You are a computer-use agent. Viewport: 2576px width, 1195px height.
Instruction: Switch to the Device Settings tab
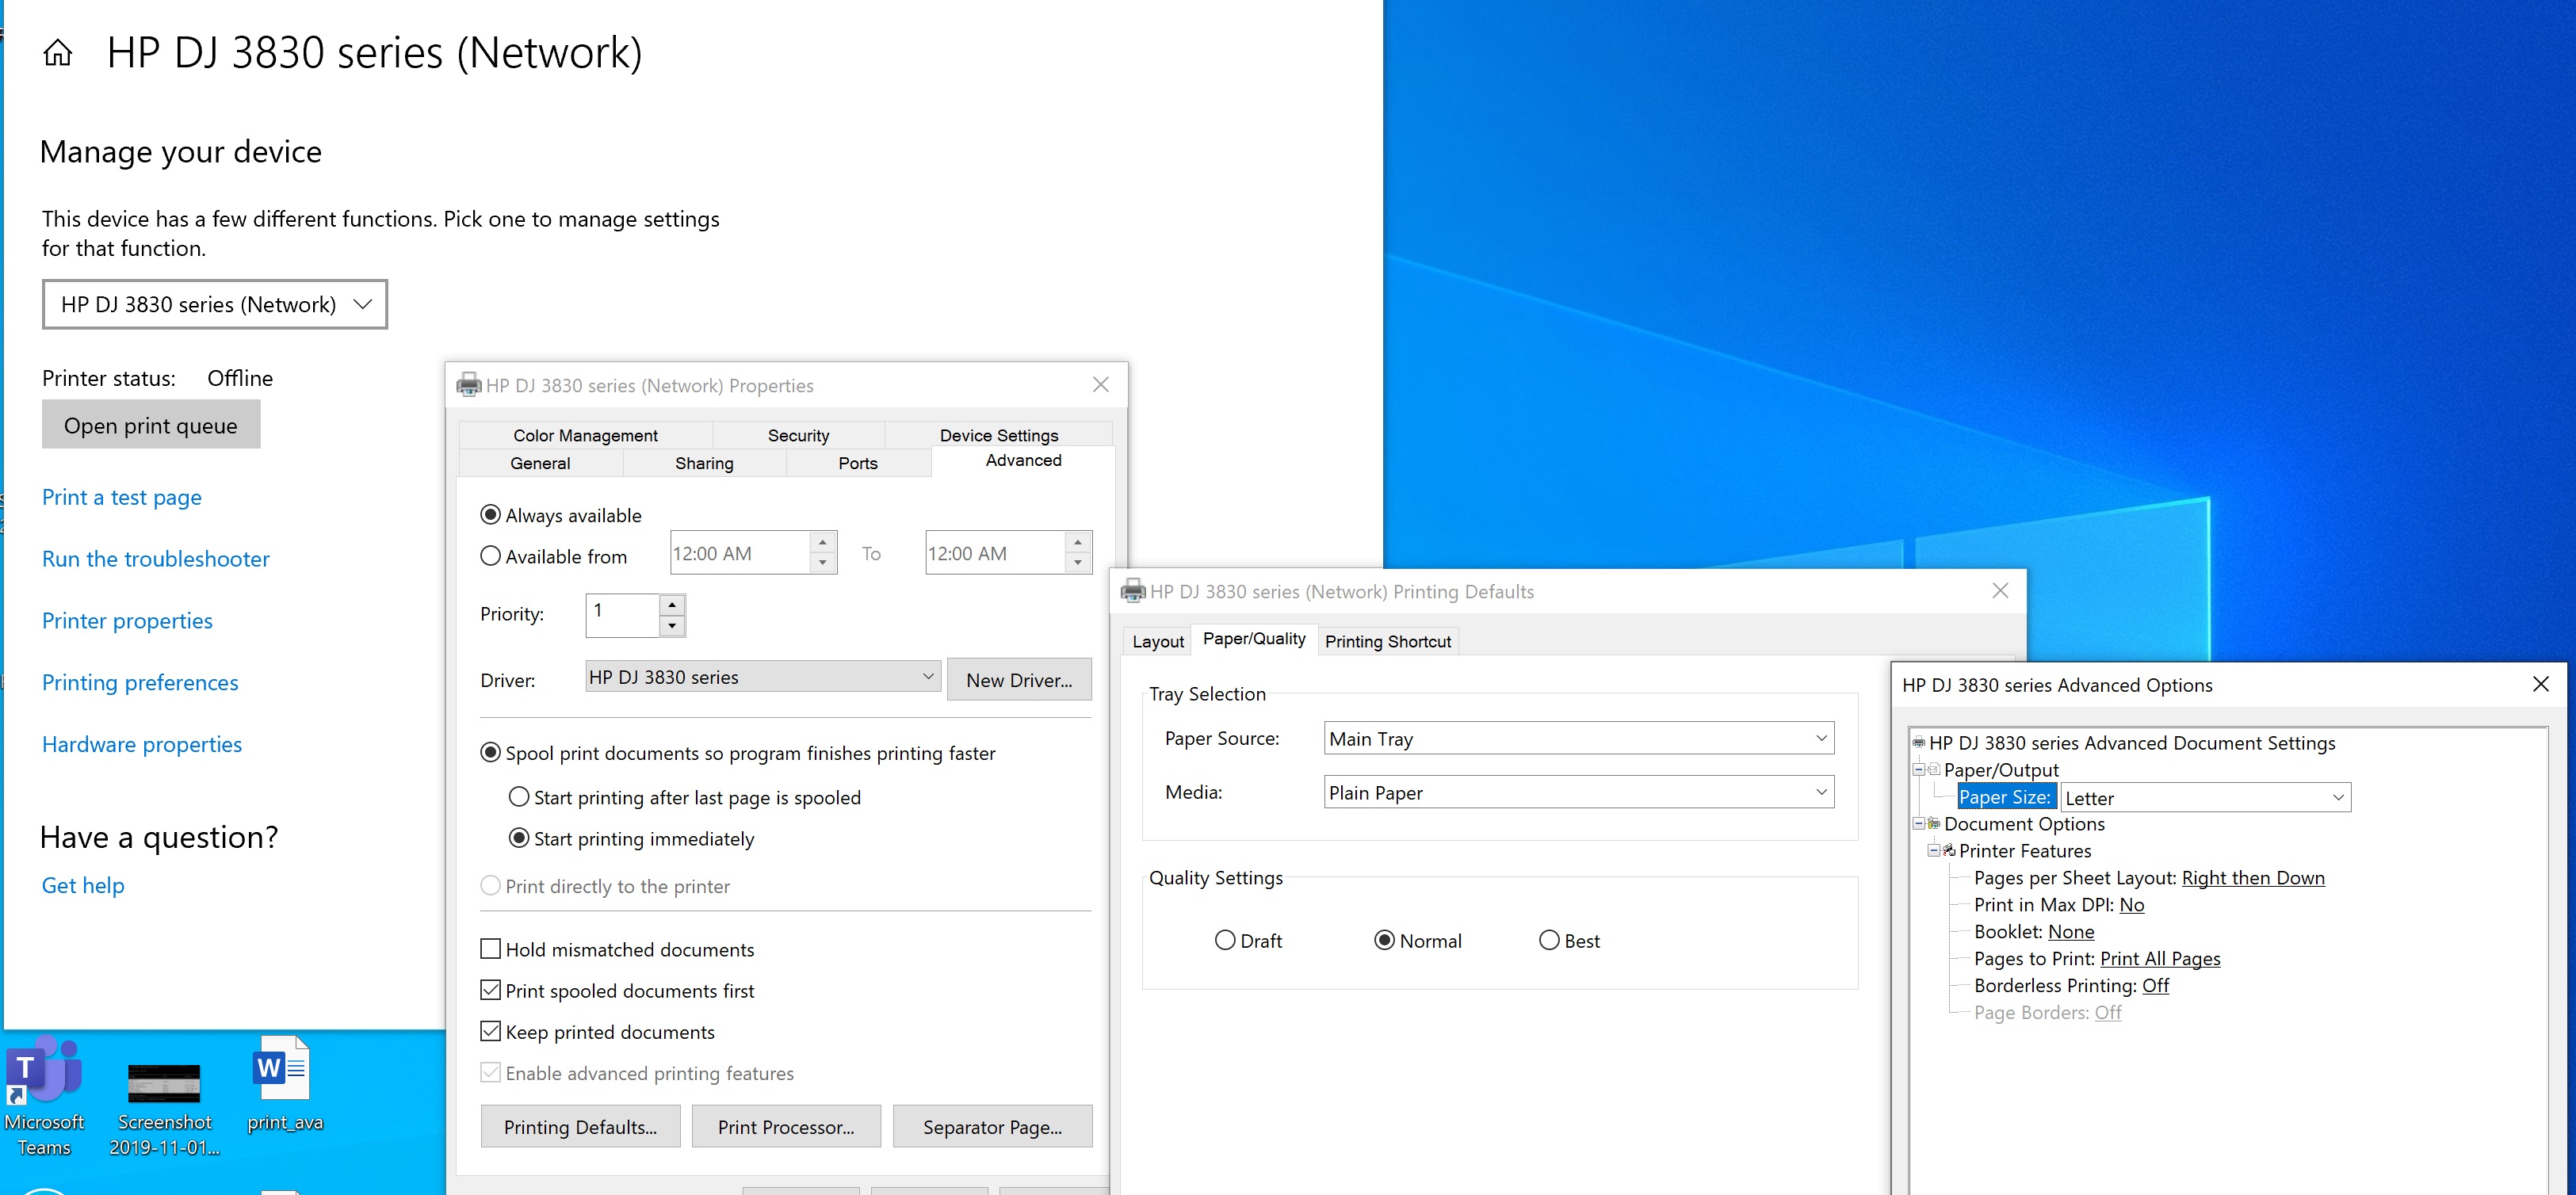[x=998, y=435]
